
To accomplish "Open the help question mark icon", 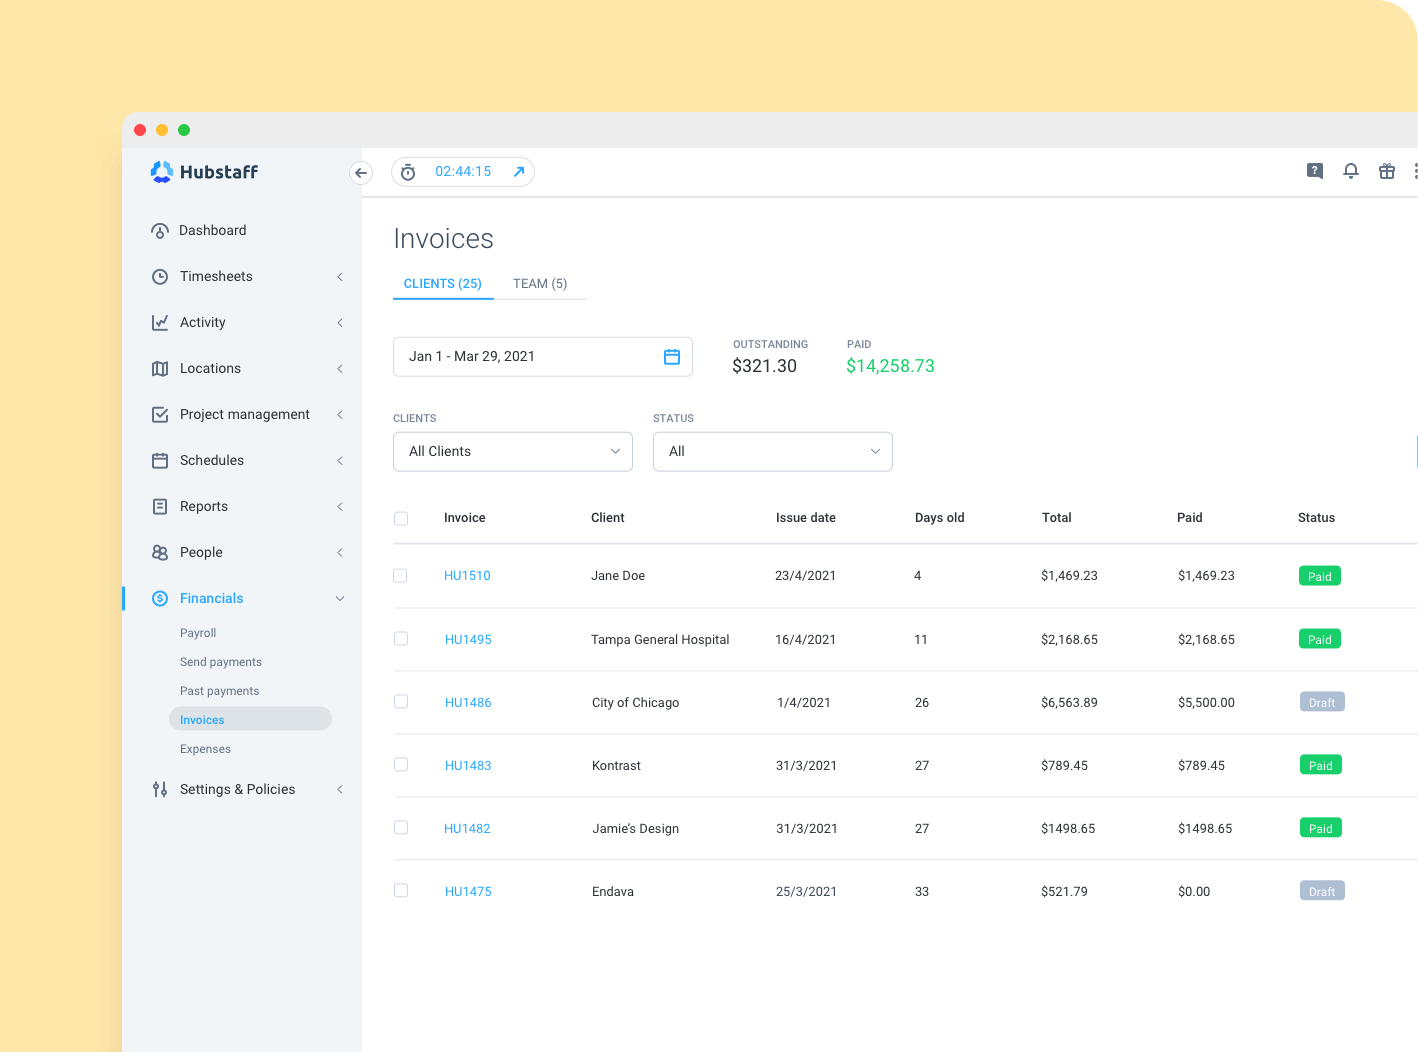I will [1315, 171].
